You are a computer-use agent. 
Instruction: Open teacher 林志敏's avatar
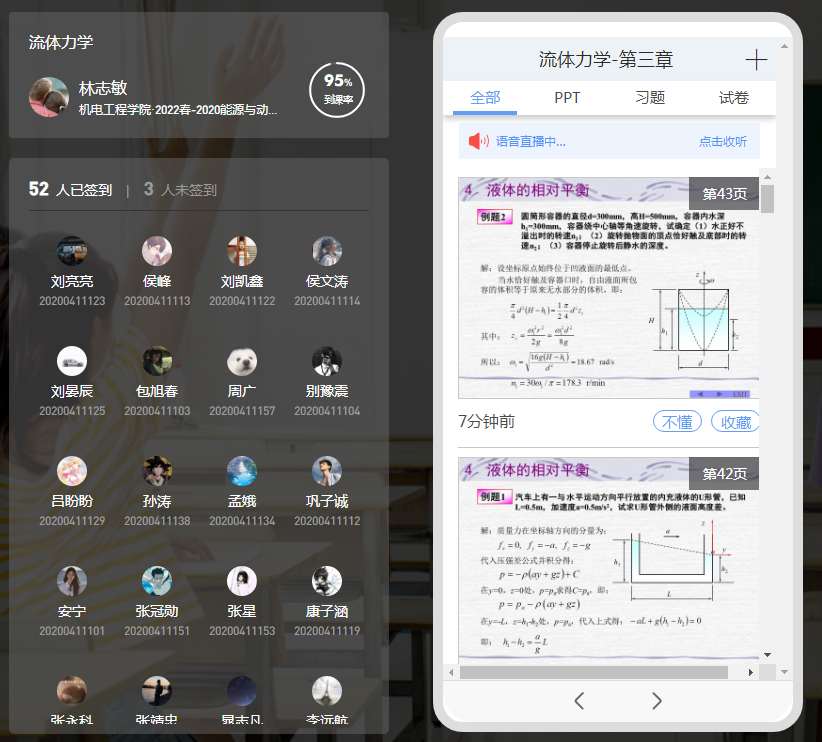(x=49, y=97)
